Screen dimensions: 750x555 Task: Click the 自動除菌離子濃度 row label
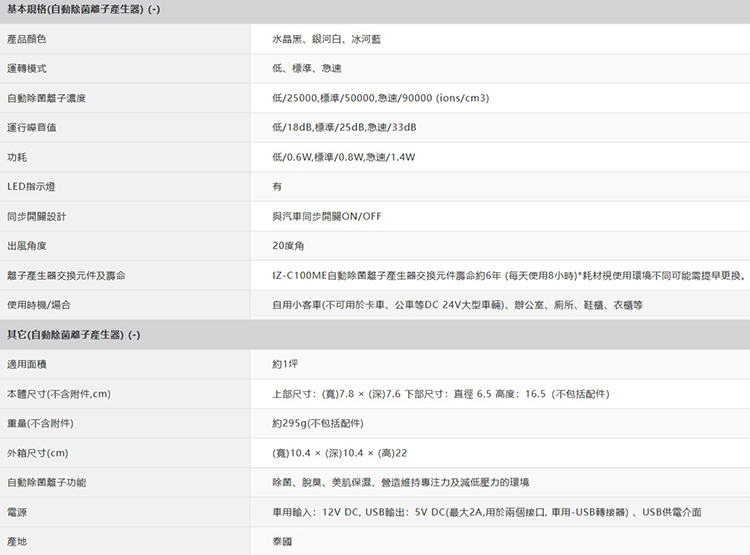(x=46, y=98)
